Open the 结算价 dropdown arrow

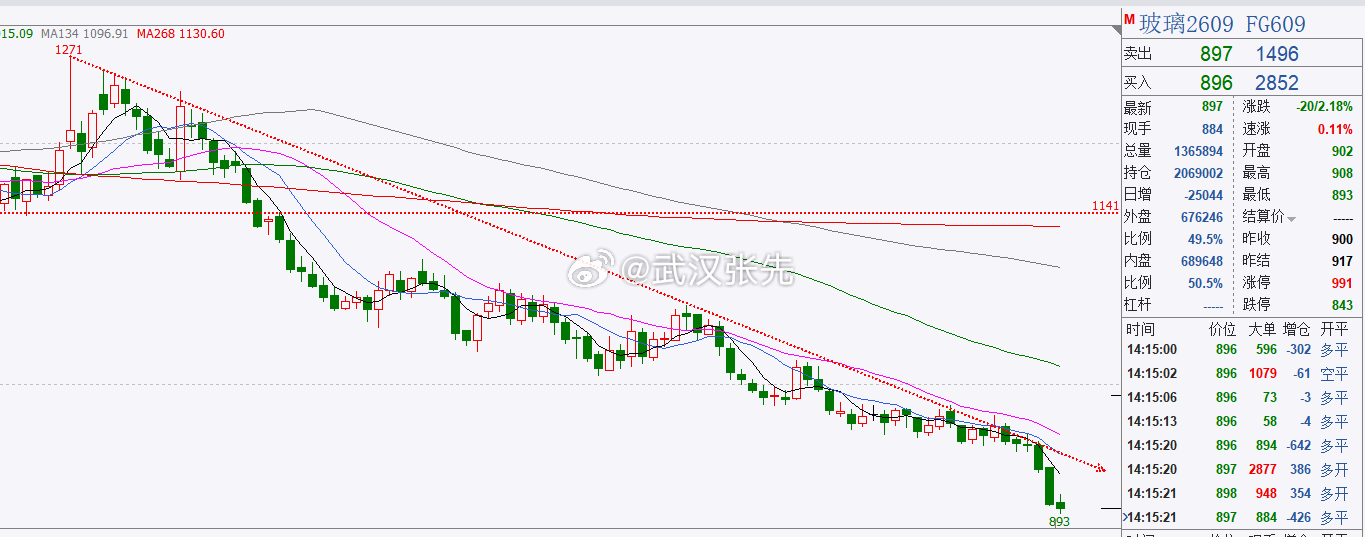click(x=1291, y=218)
